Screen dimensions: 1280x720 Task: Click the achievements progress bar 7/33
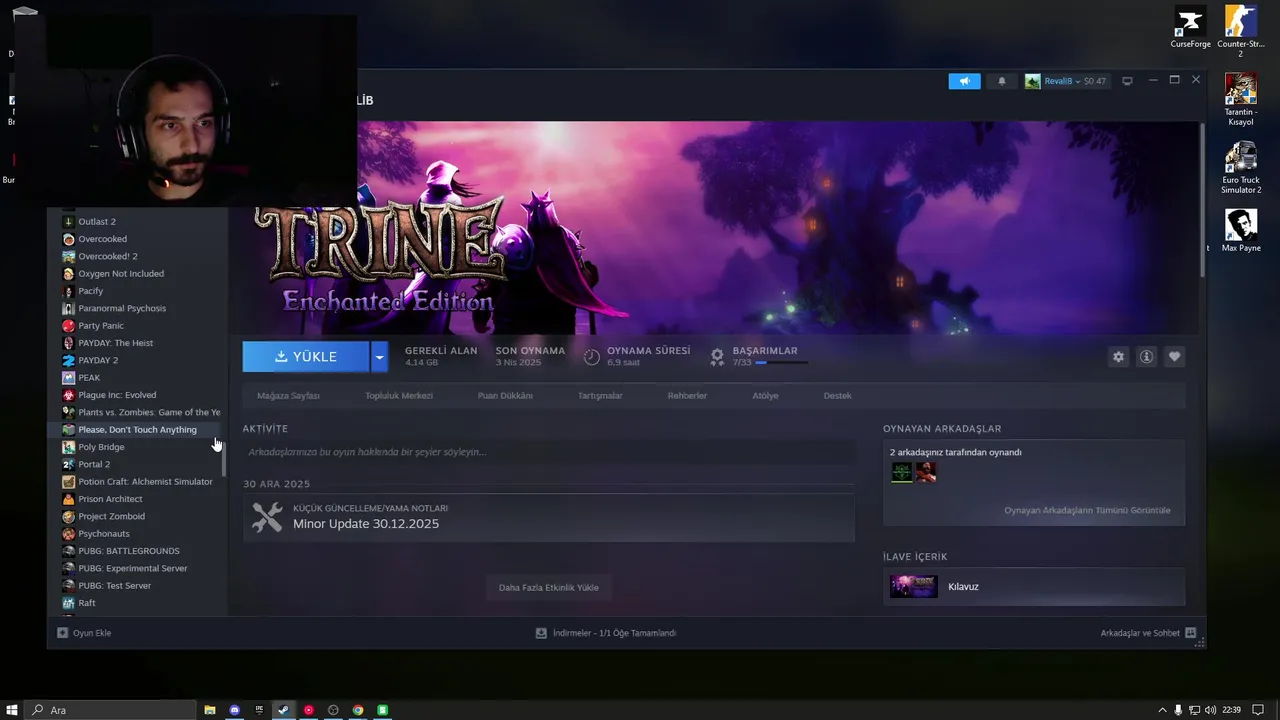coord(782,362)
